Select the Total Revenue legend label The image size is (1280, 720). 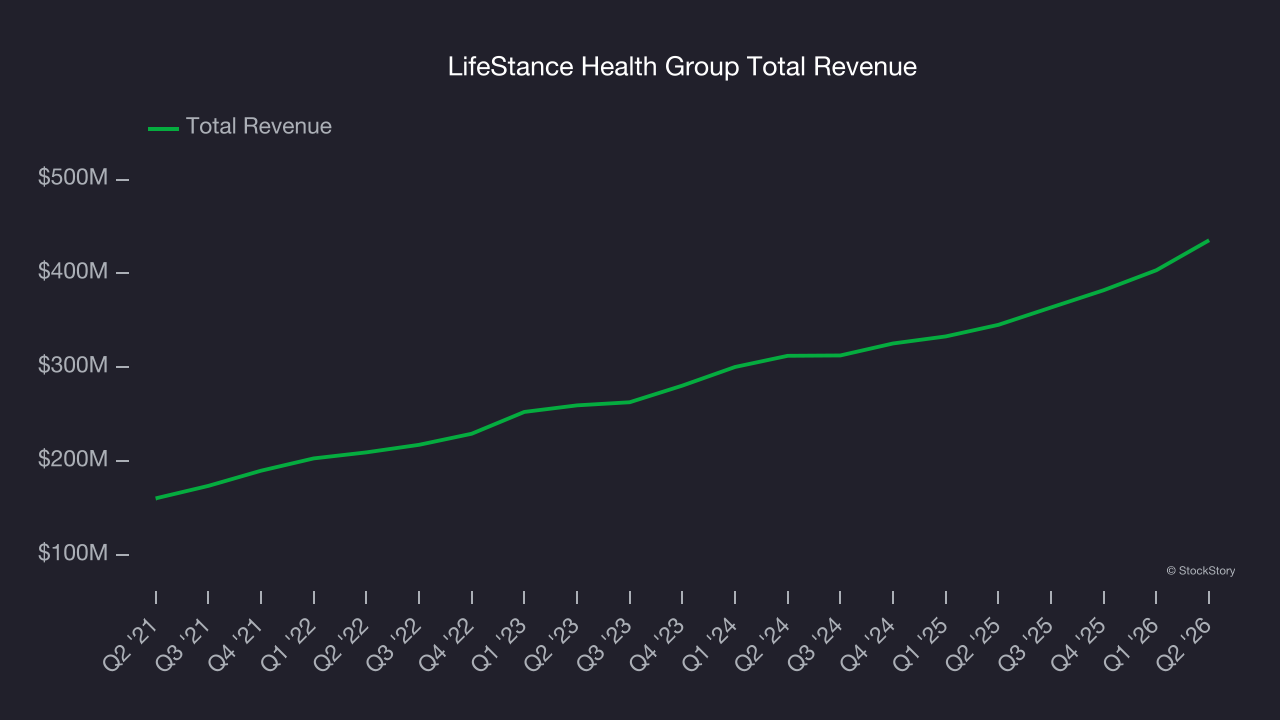tap(259, 127)
